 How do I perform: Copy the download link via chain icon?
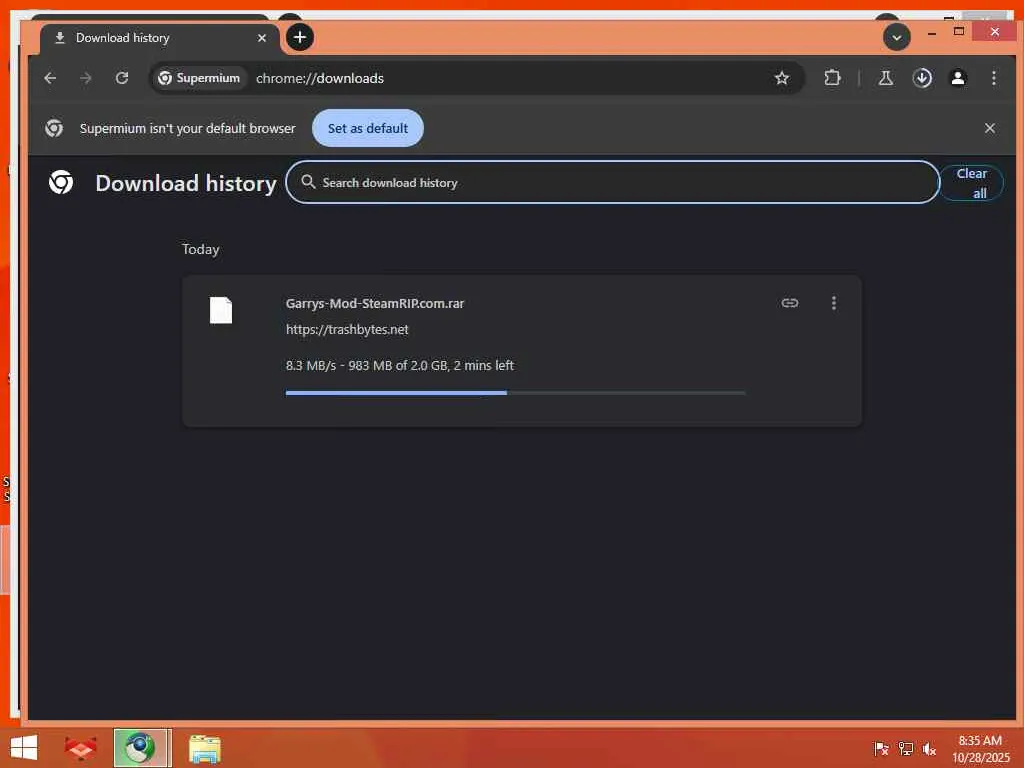(790, 303)
